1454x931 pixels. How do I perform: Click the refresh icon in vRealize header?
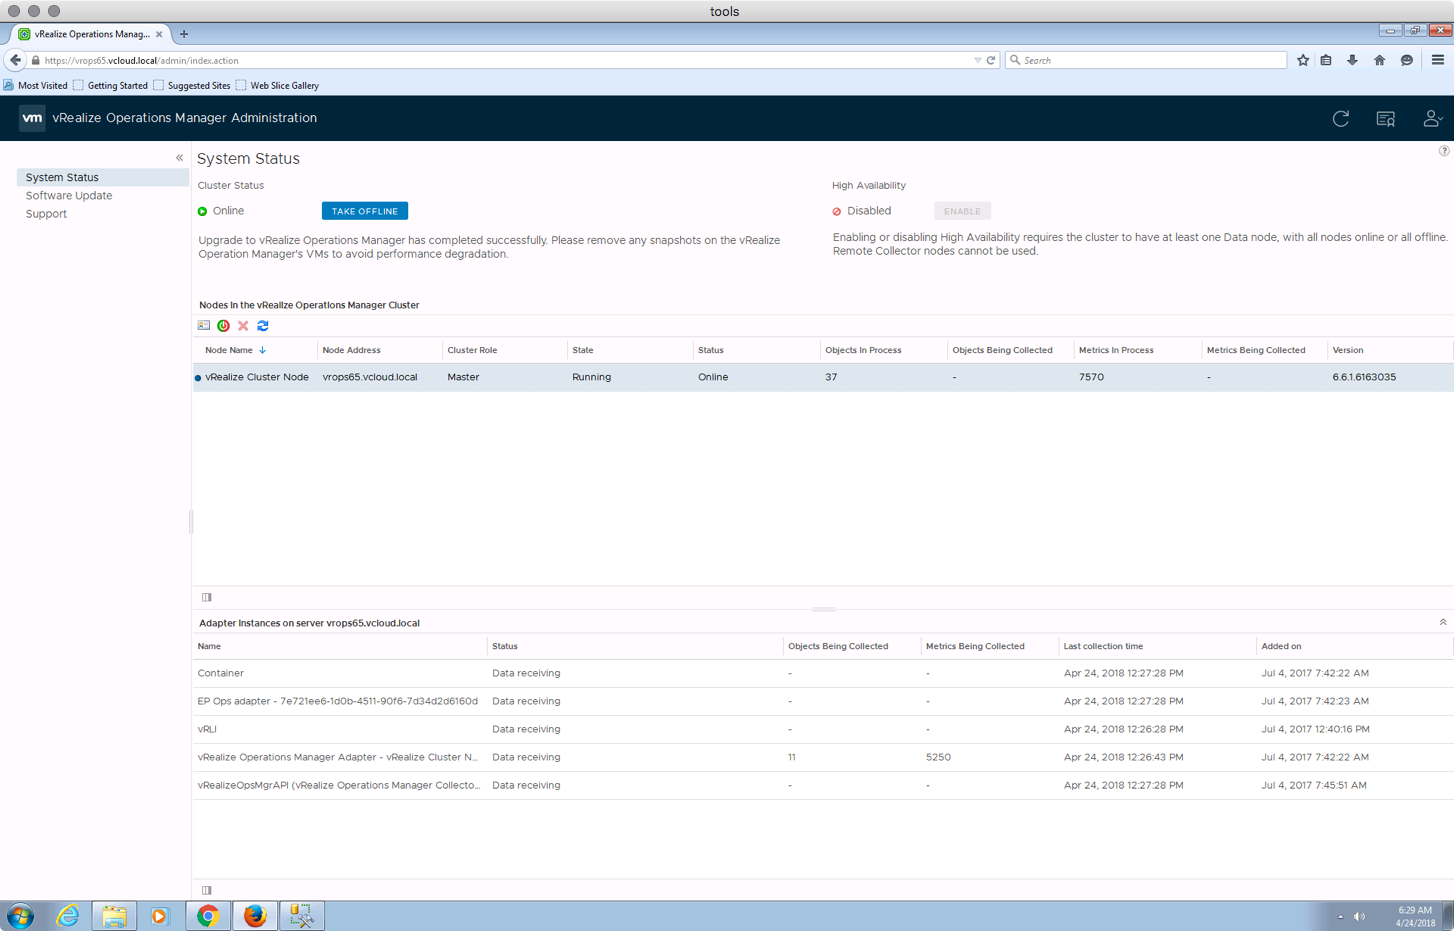tap(1341, 118)
